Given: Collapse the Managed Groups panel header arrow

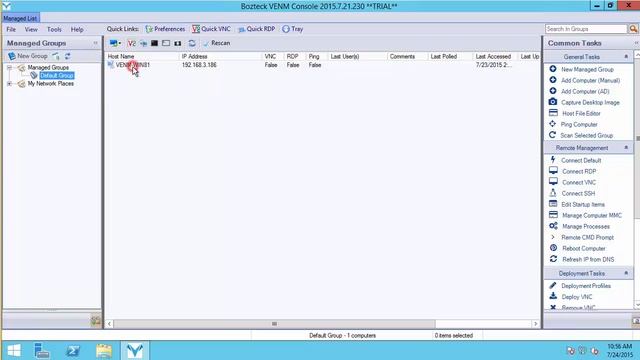Looking at the screenshot, I should point(96,43).
